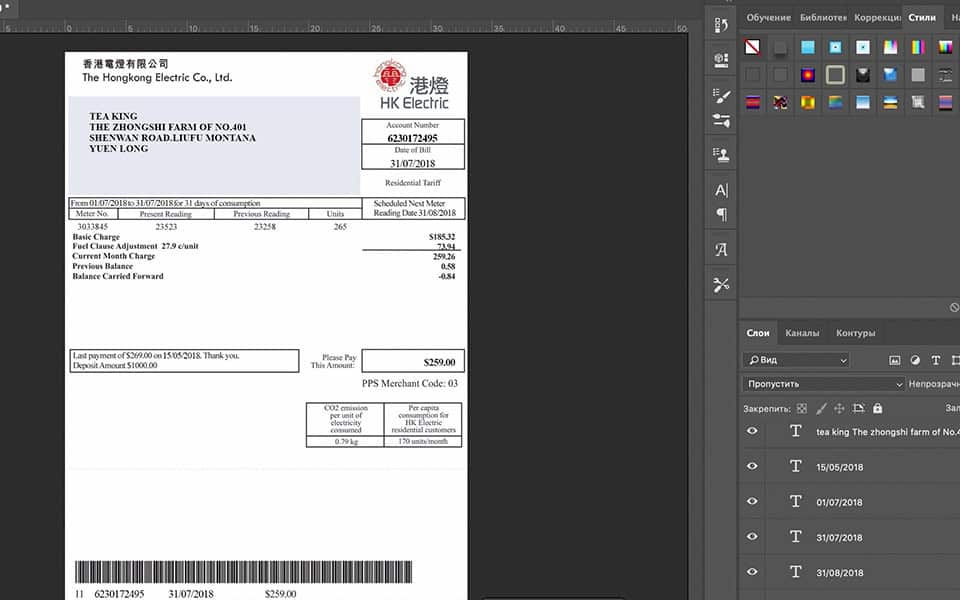Hide the 31/07/2018 text layer
This screenshot has width=960, height=600.
click(x=752, y=536)
